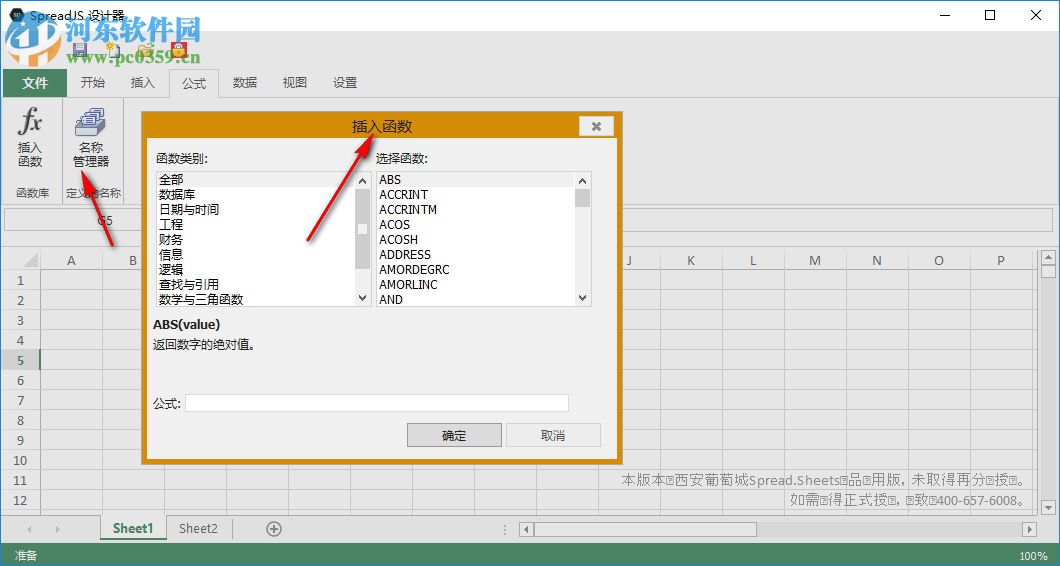Select the AMORLINC function
Image resolution: width=1060 pixels, height=566 pixels.
[x=475, y=284]
